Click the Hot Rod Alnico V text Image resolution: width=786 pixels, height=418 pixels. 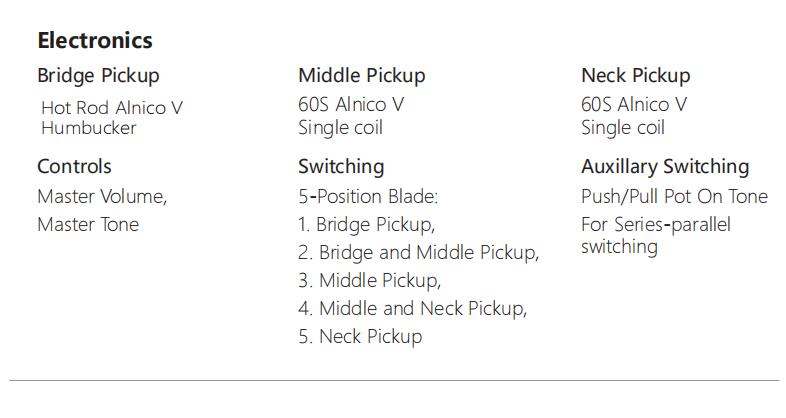tap(112, 107)
